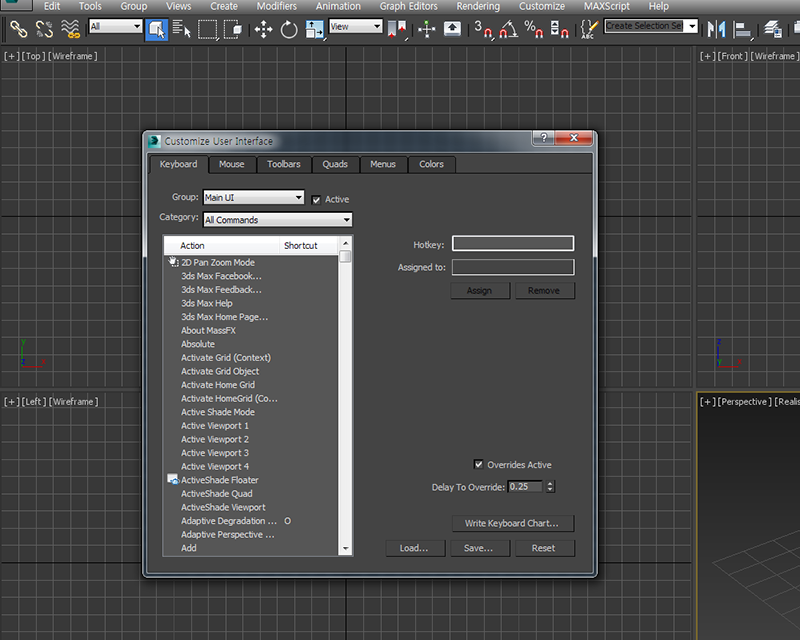Activate Select and Scale tool

pos(314,29)
